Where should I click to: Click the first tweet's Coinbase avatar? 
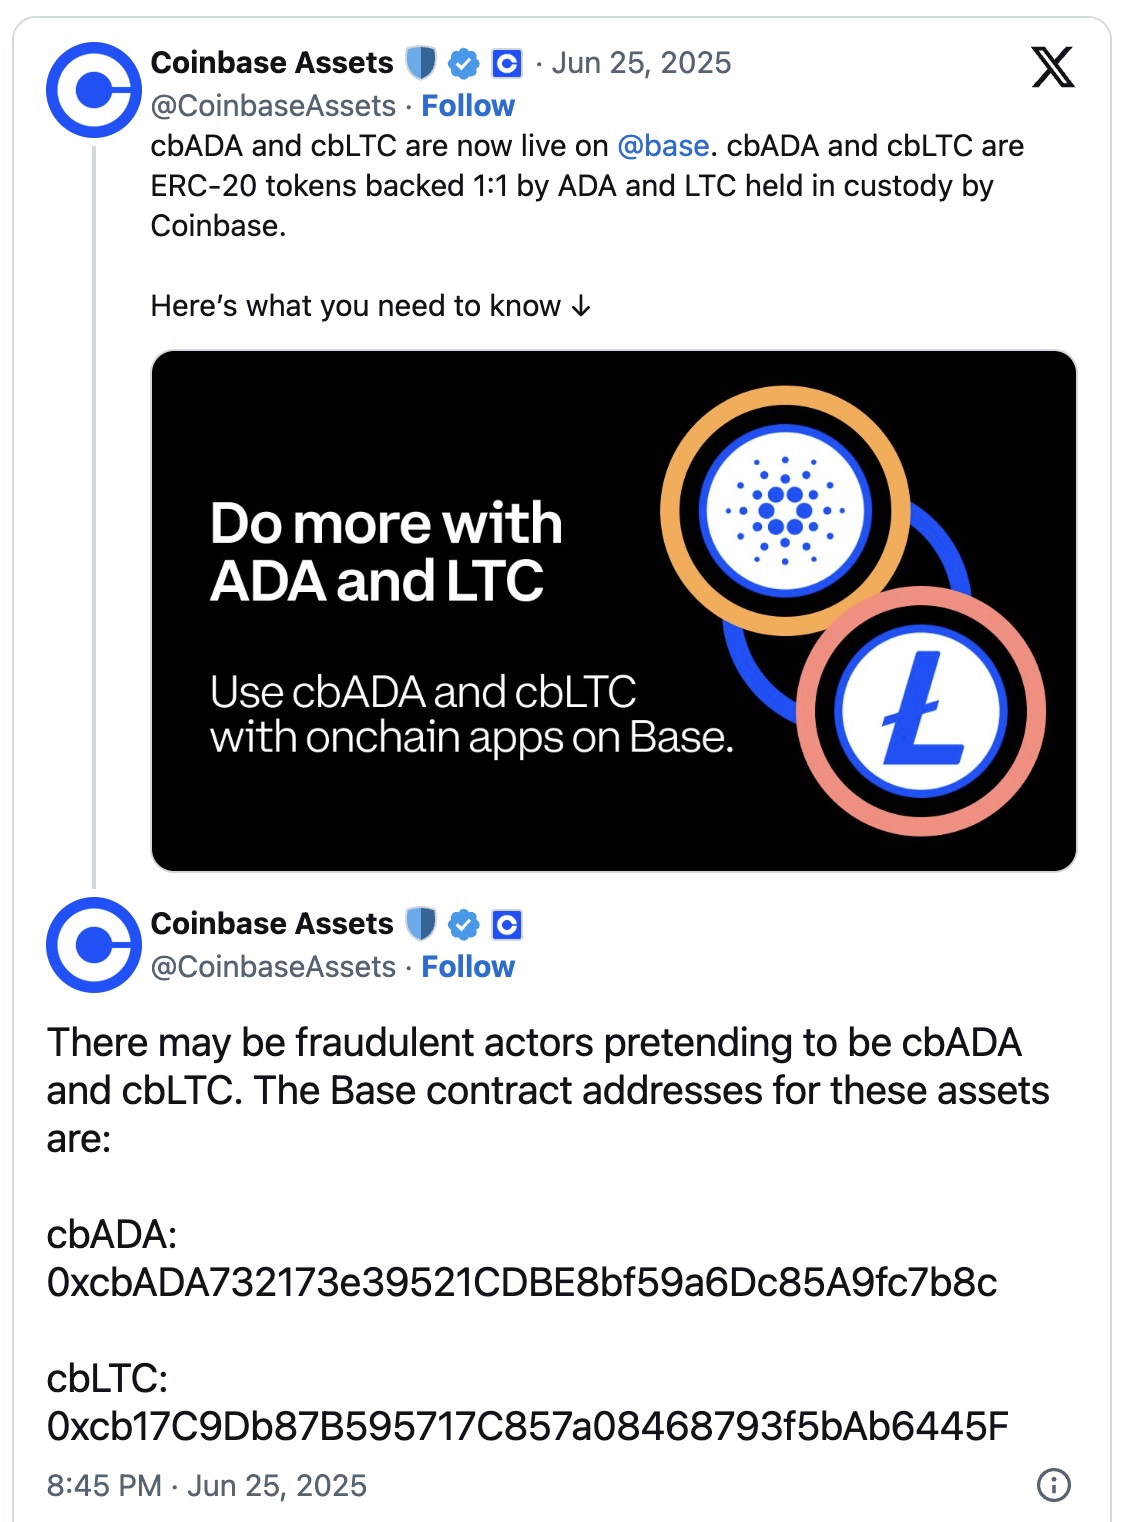click(94, 90)
